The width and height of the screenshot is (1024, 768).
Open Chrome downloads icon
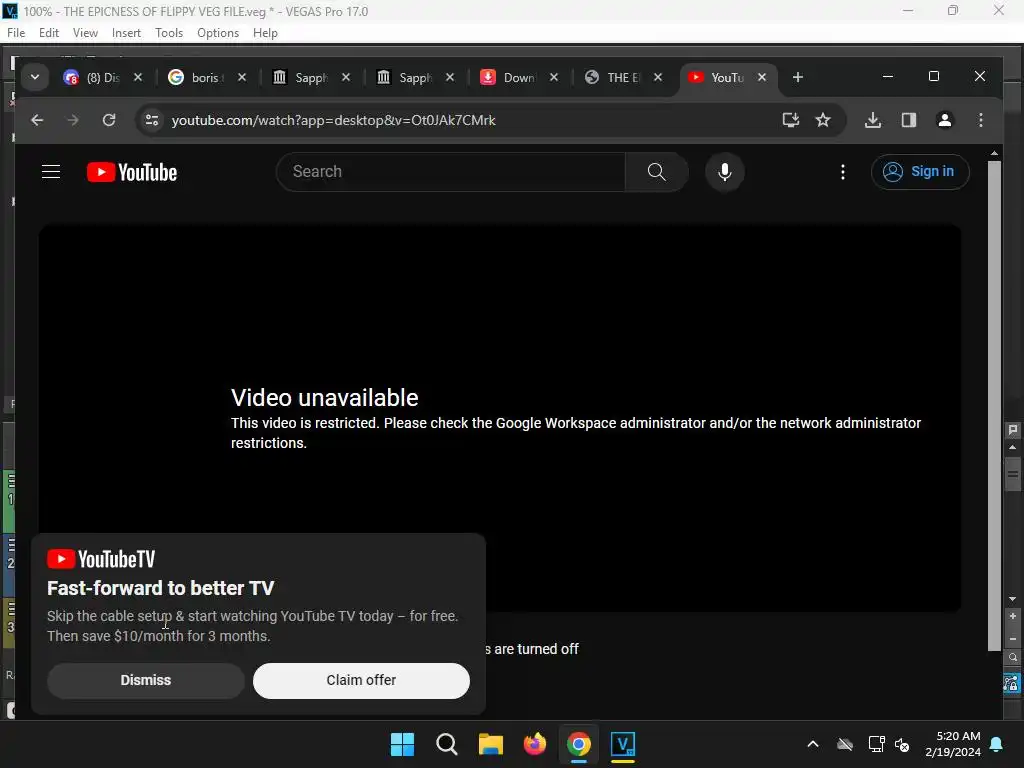[x=872, y=120]
